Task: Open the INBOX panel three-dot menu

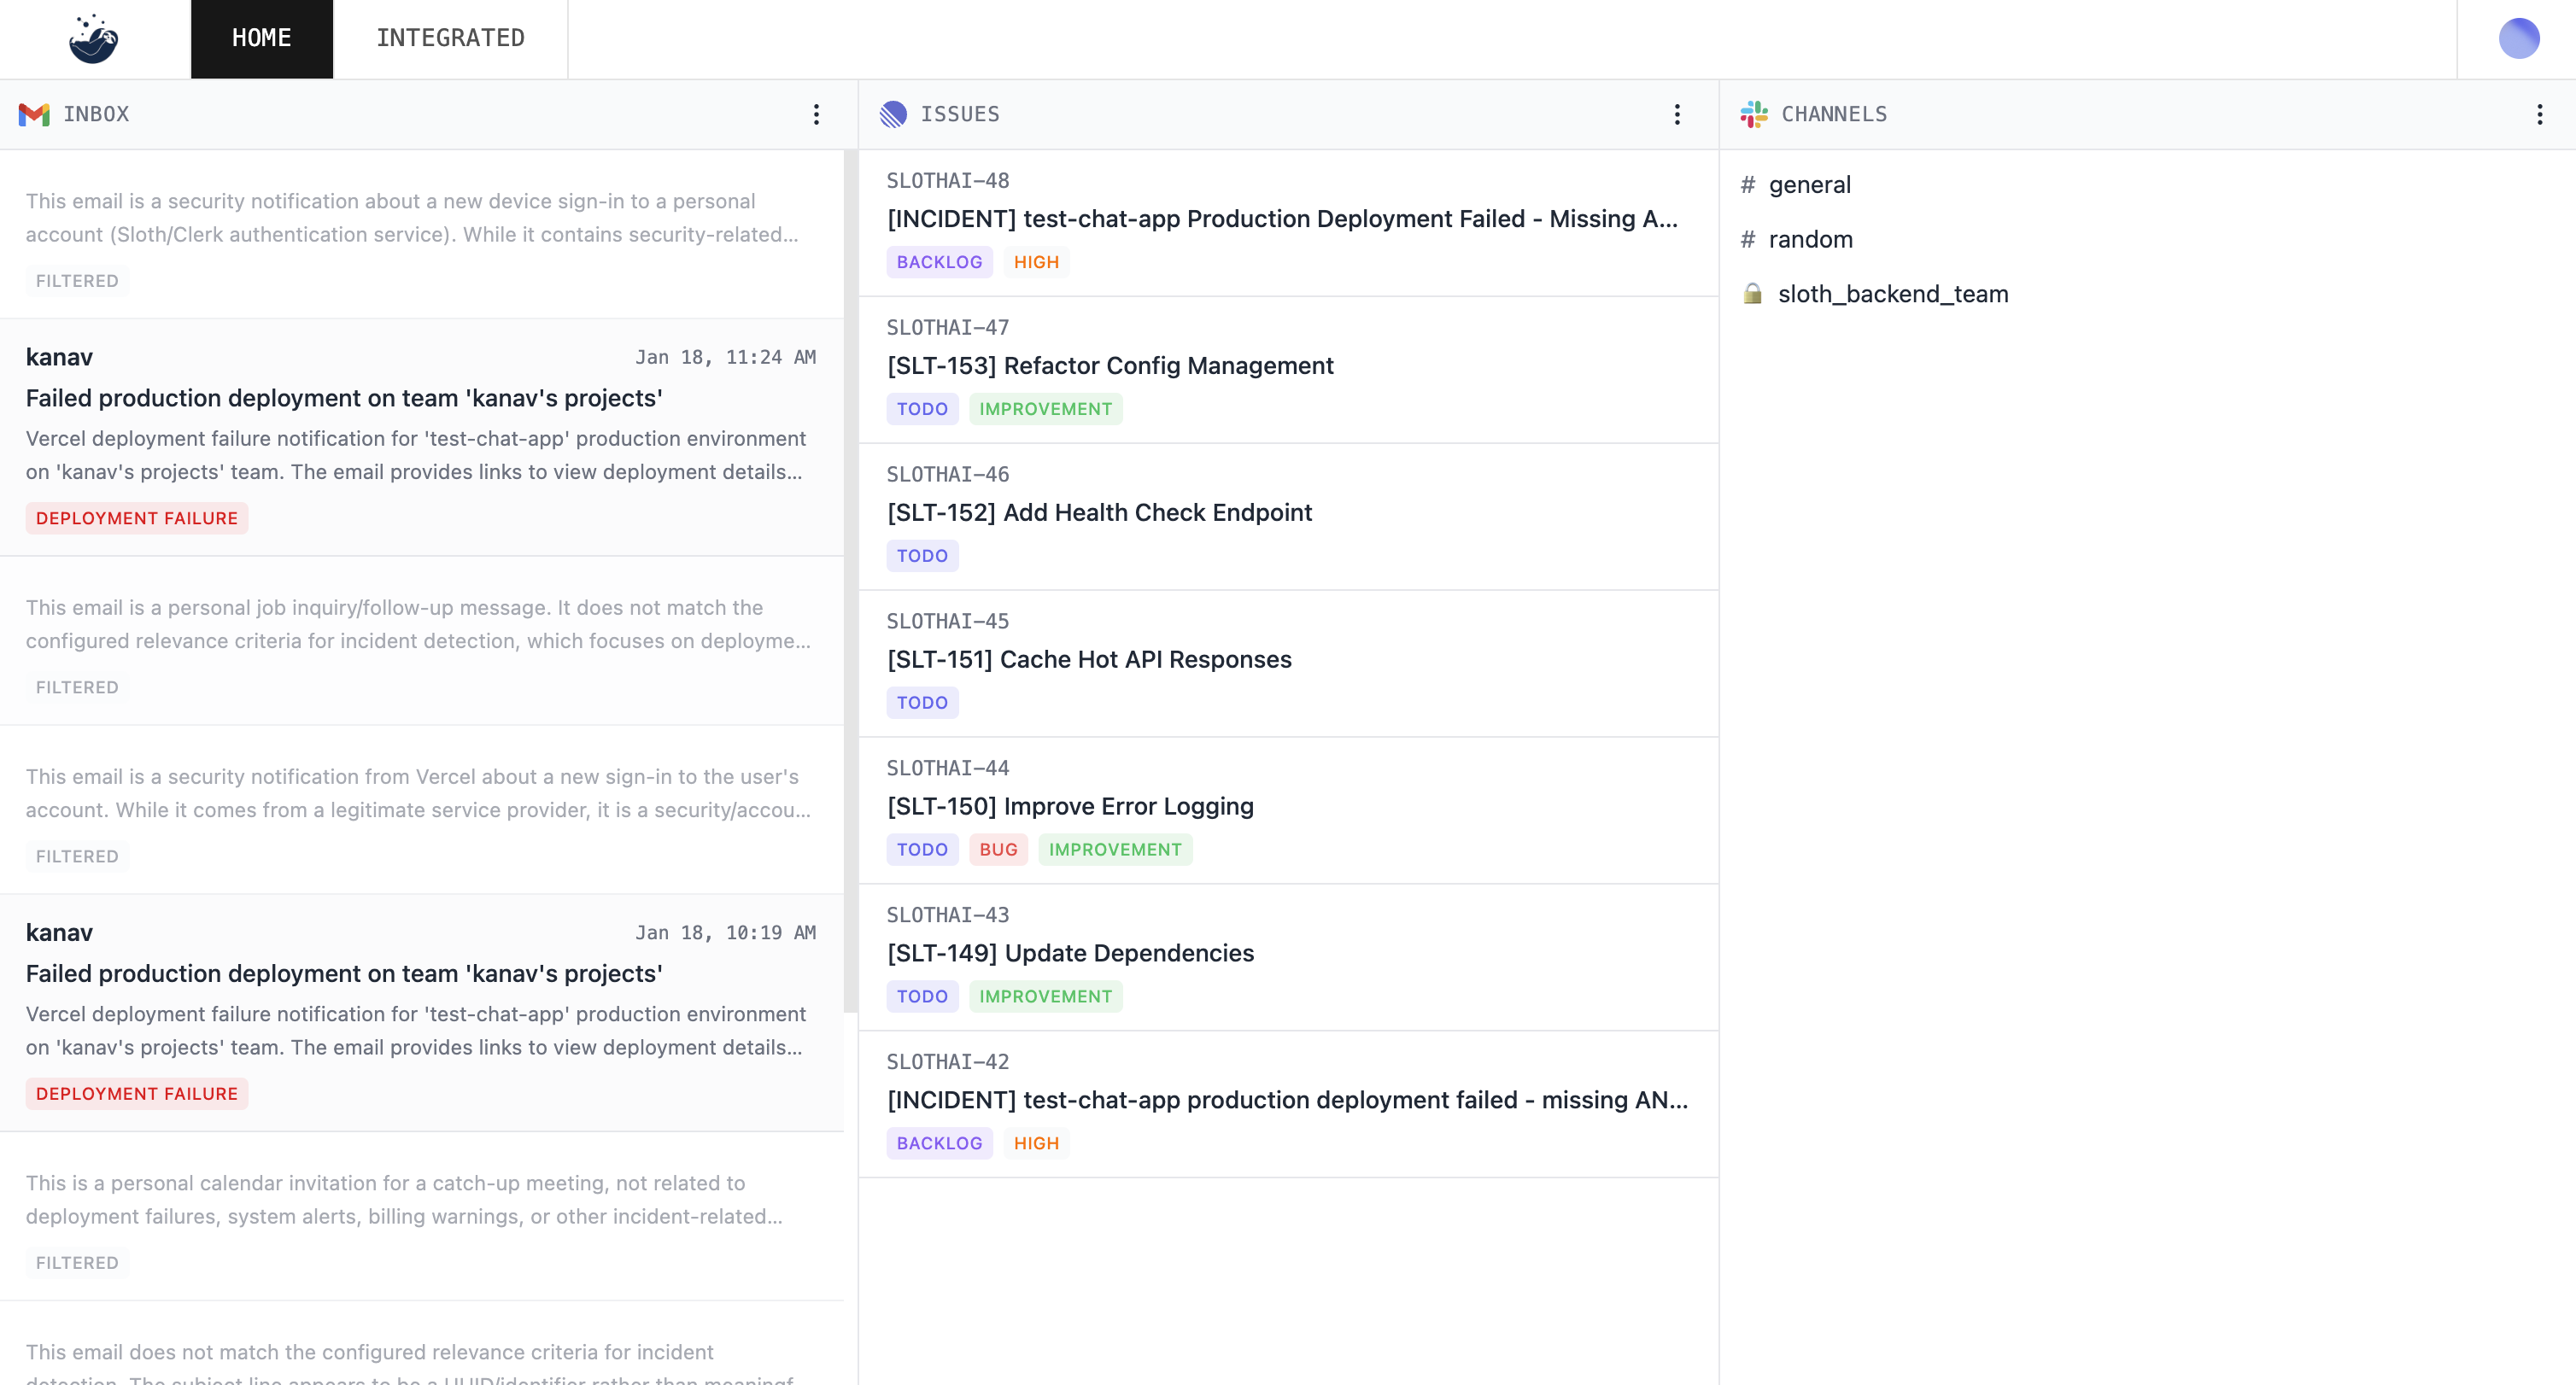Action: tap(816, 114)
